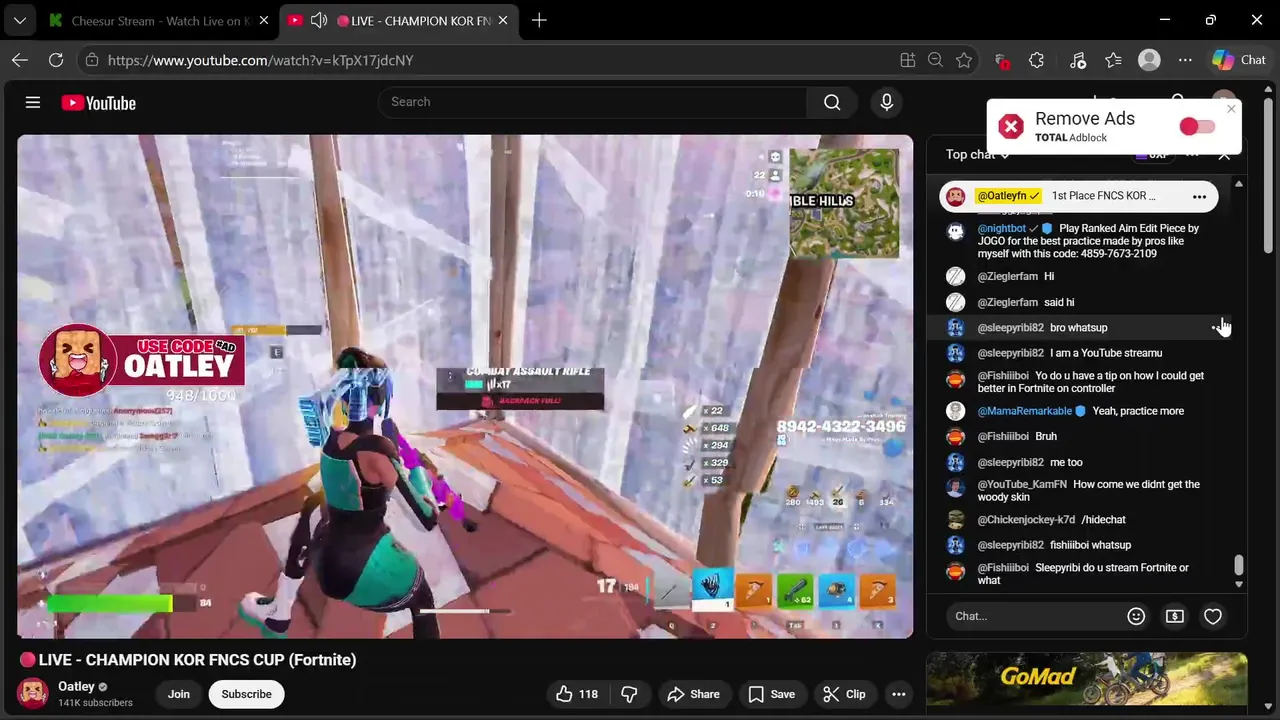Open browser settings and more menu
The image size is (1280, 720).
click(1185, 60)
